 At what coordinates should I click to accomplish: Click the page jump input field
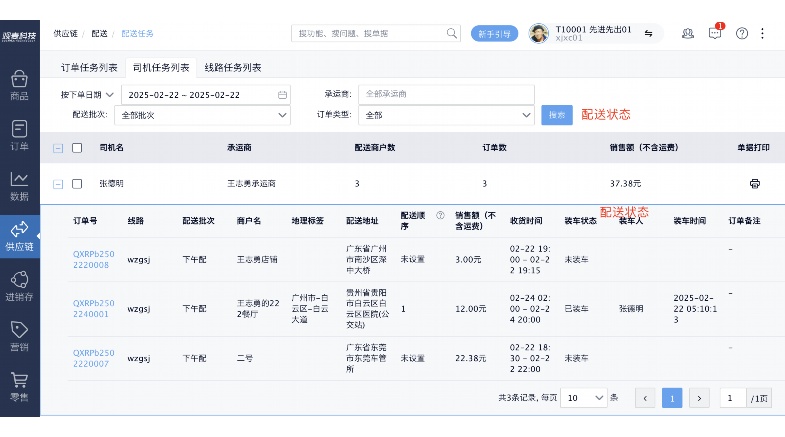733,398
